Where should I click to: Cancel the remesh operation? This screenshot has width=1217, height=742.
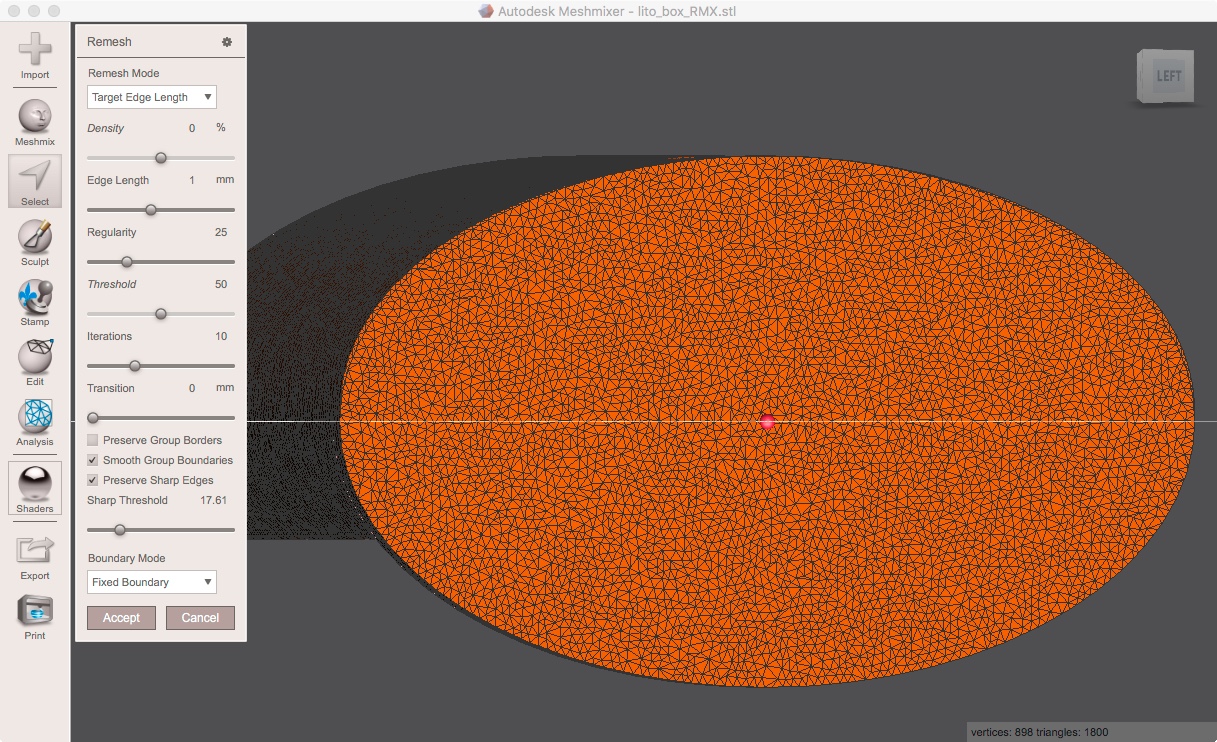200,617
